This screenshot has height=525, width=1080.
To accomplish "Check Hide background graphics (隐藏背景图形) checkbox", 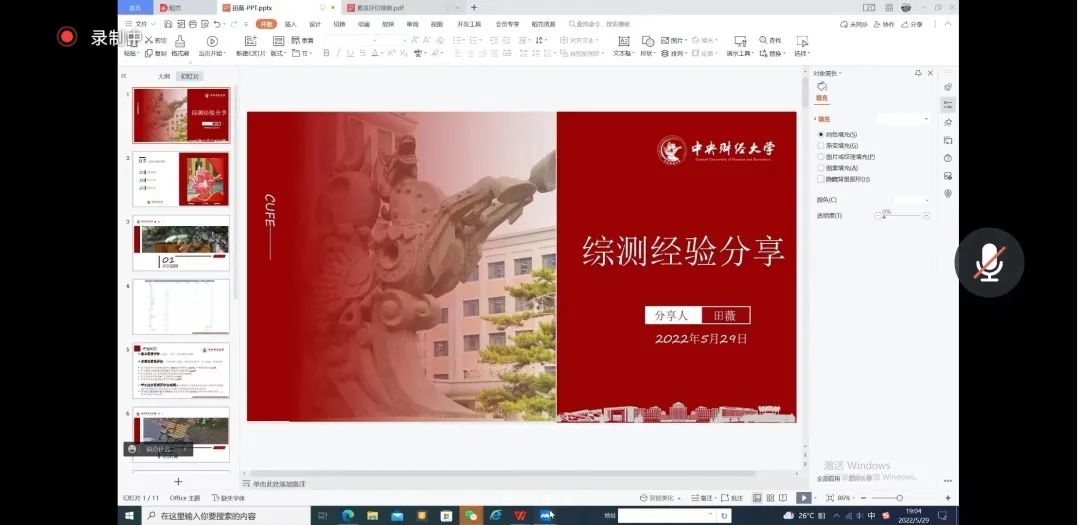I will (x=821, y=179).
